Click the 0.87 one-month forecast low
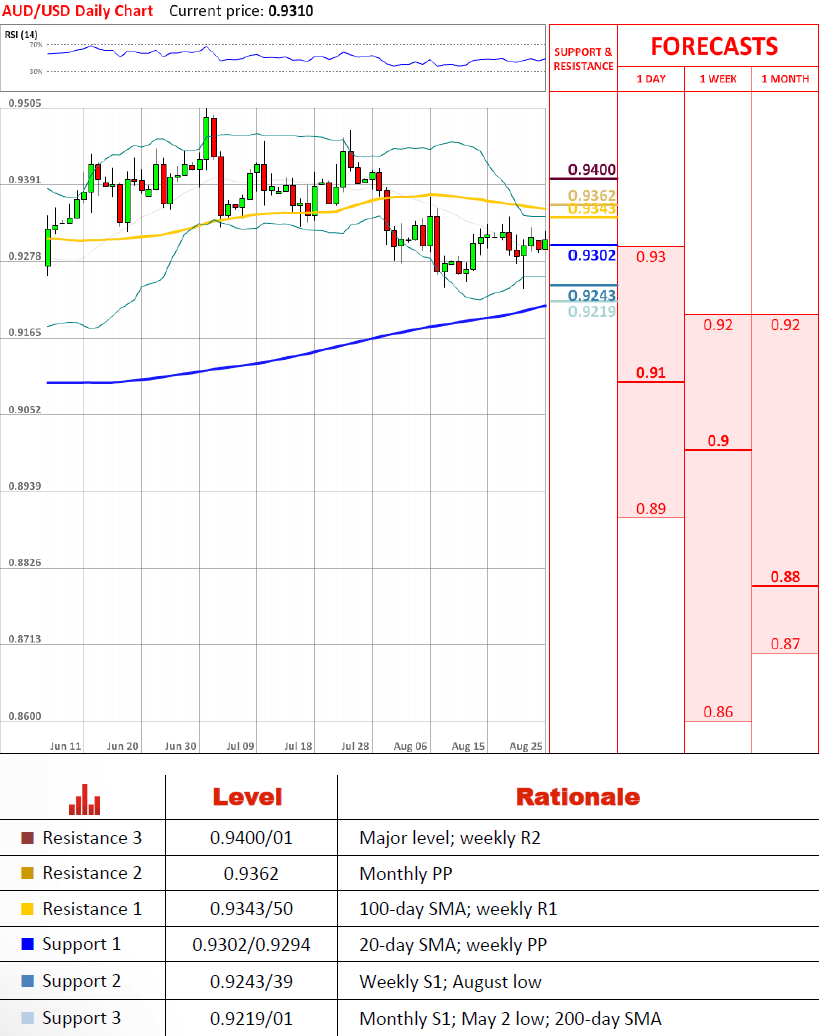Viewport: 820px width, 1036px height. tap(785, 644)
